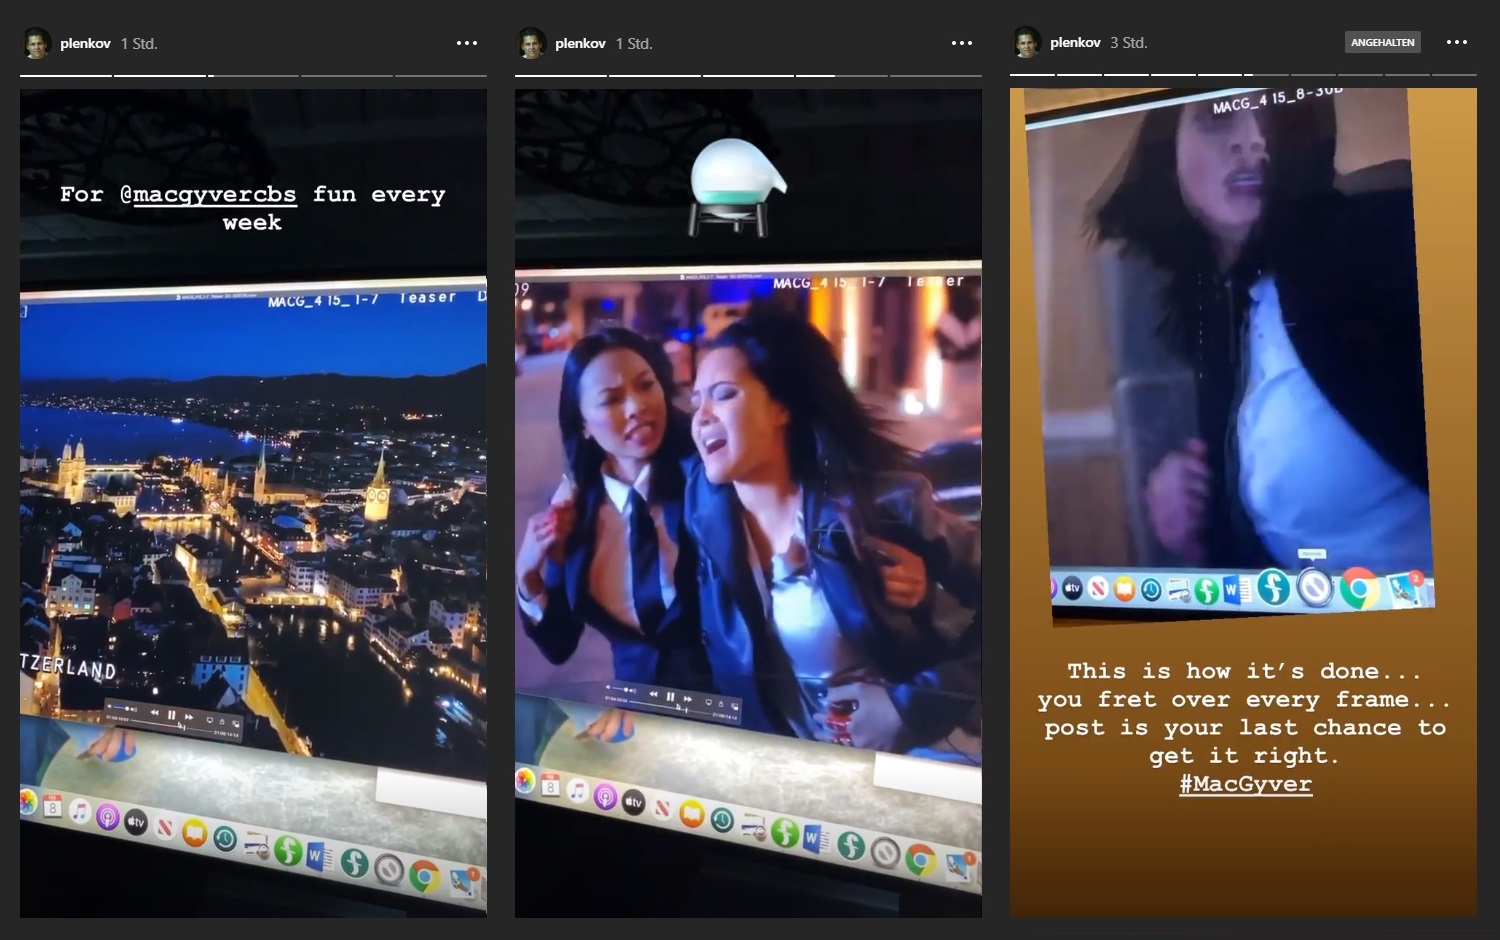Pause video in the middle story's player

click(670, 697)
